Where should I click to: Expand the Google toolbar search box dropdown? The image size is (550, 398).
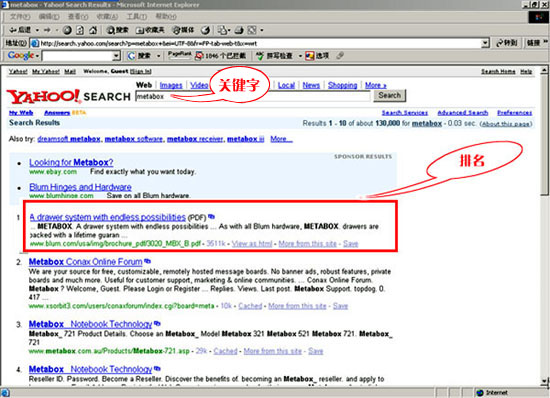(x=116, y=56)
